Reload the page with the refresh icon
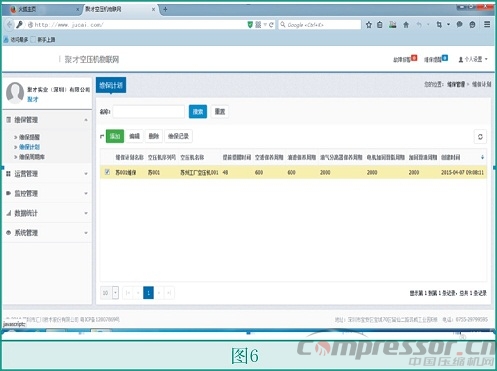This screenshot has width=497, height=371. coord(271,25)
